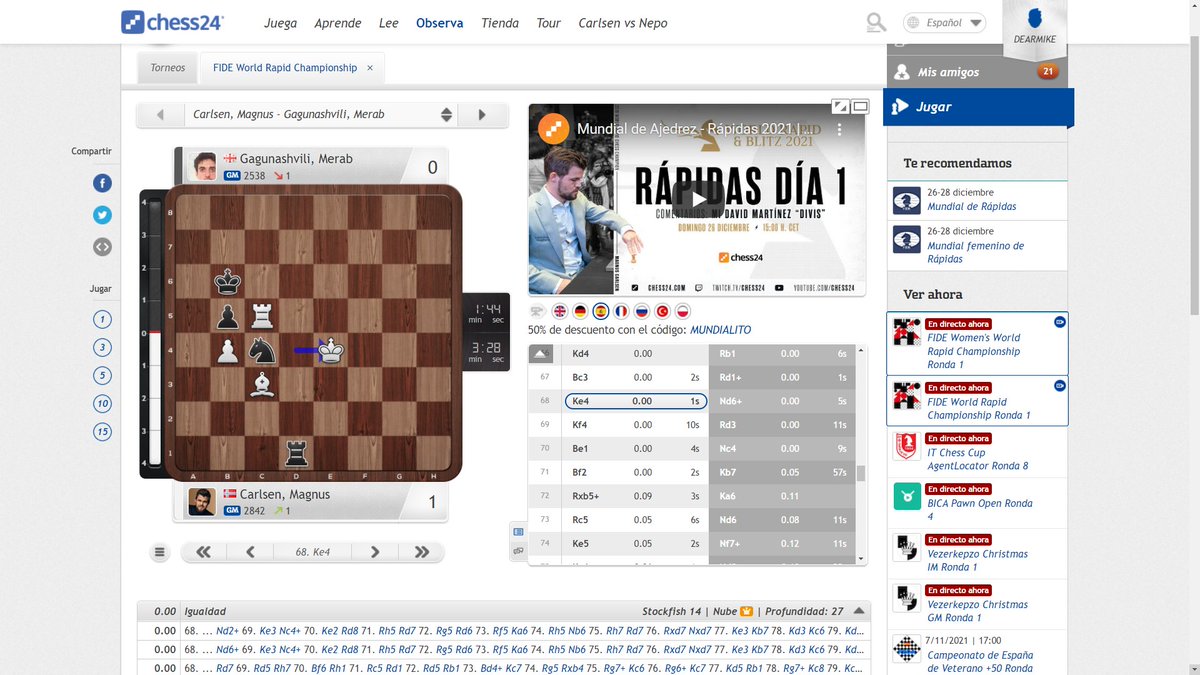Viewport: 1200px width, 675px height.
Task: Open BICA Pawn Open Ronda 4
Action: click(978, 503)
